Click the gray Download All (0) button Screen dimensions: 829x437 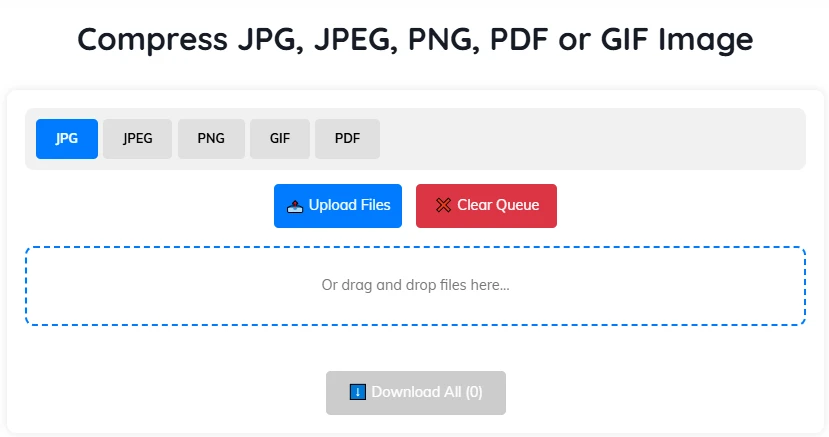[x=415, y=393]
